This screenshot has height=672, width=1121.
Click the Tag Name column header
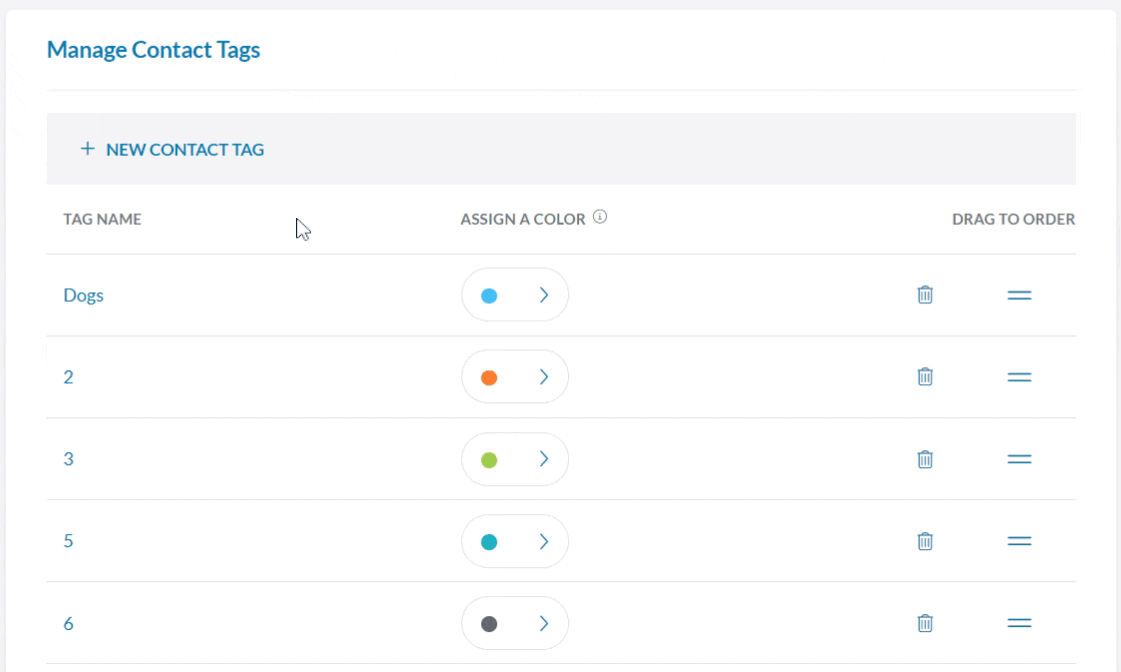102,219
